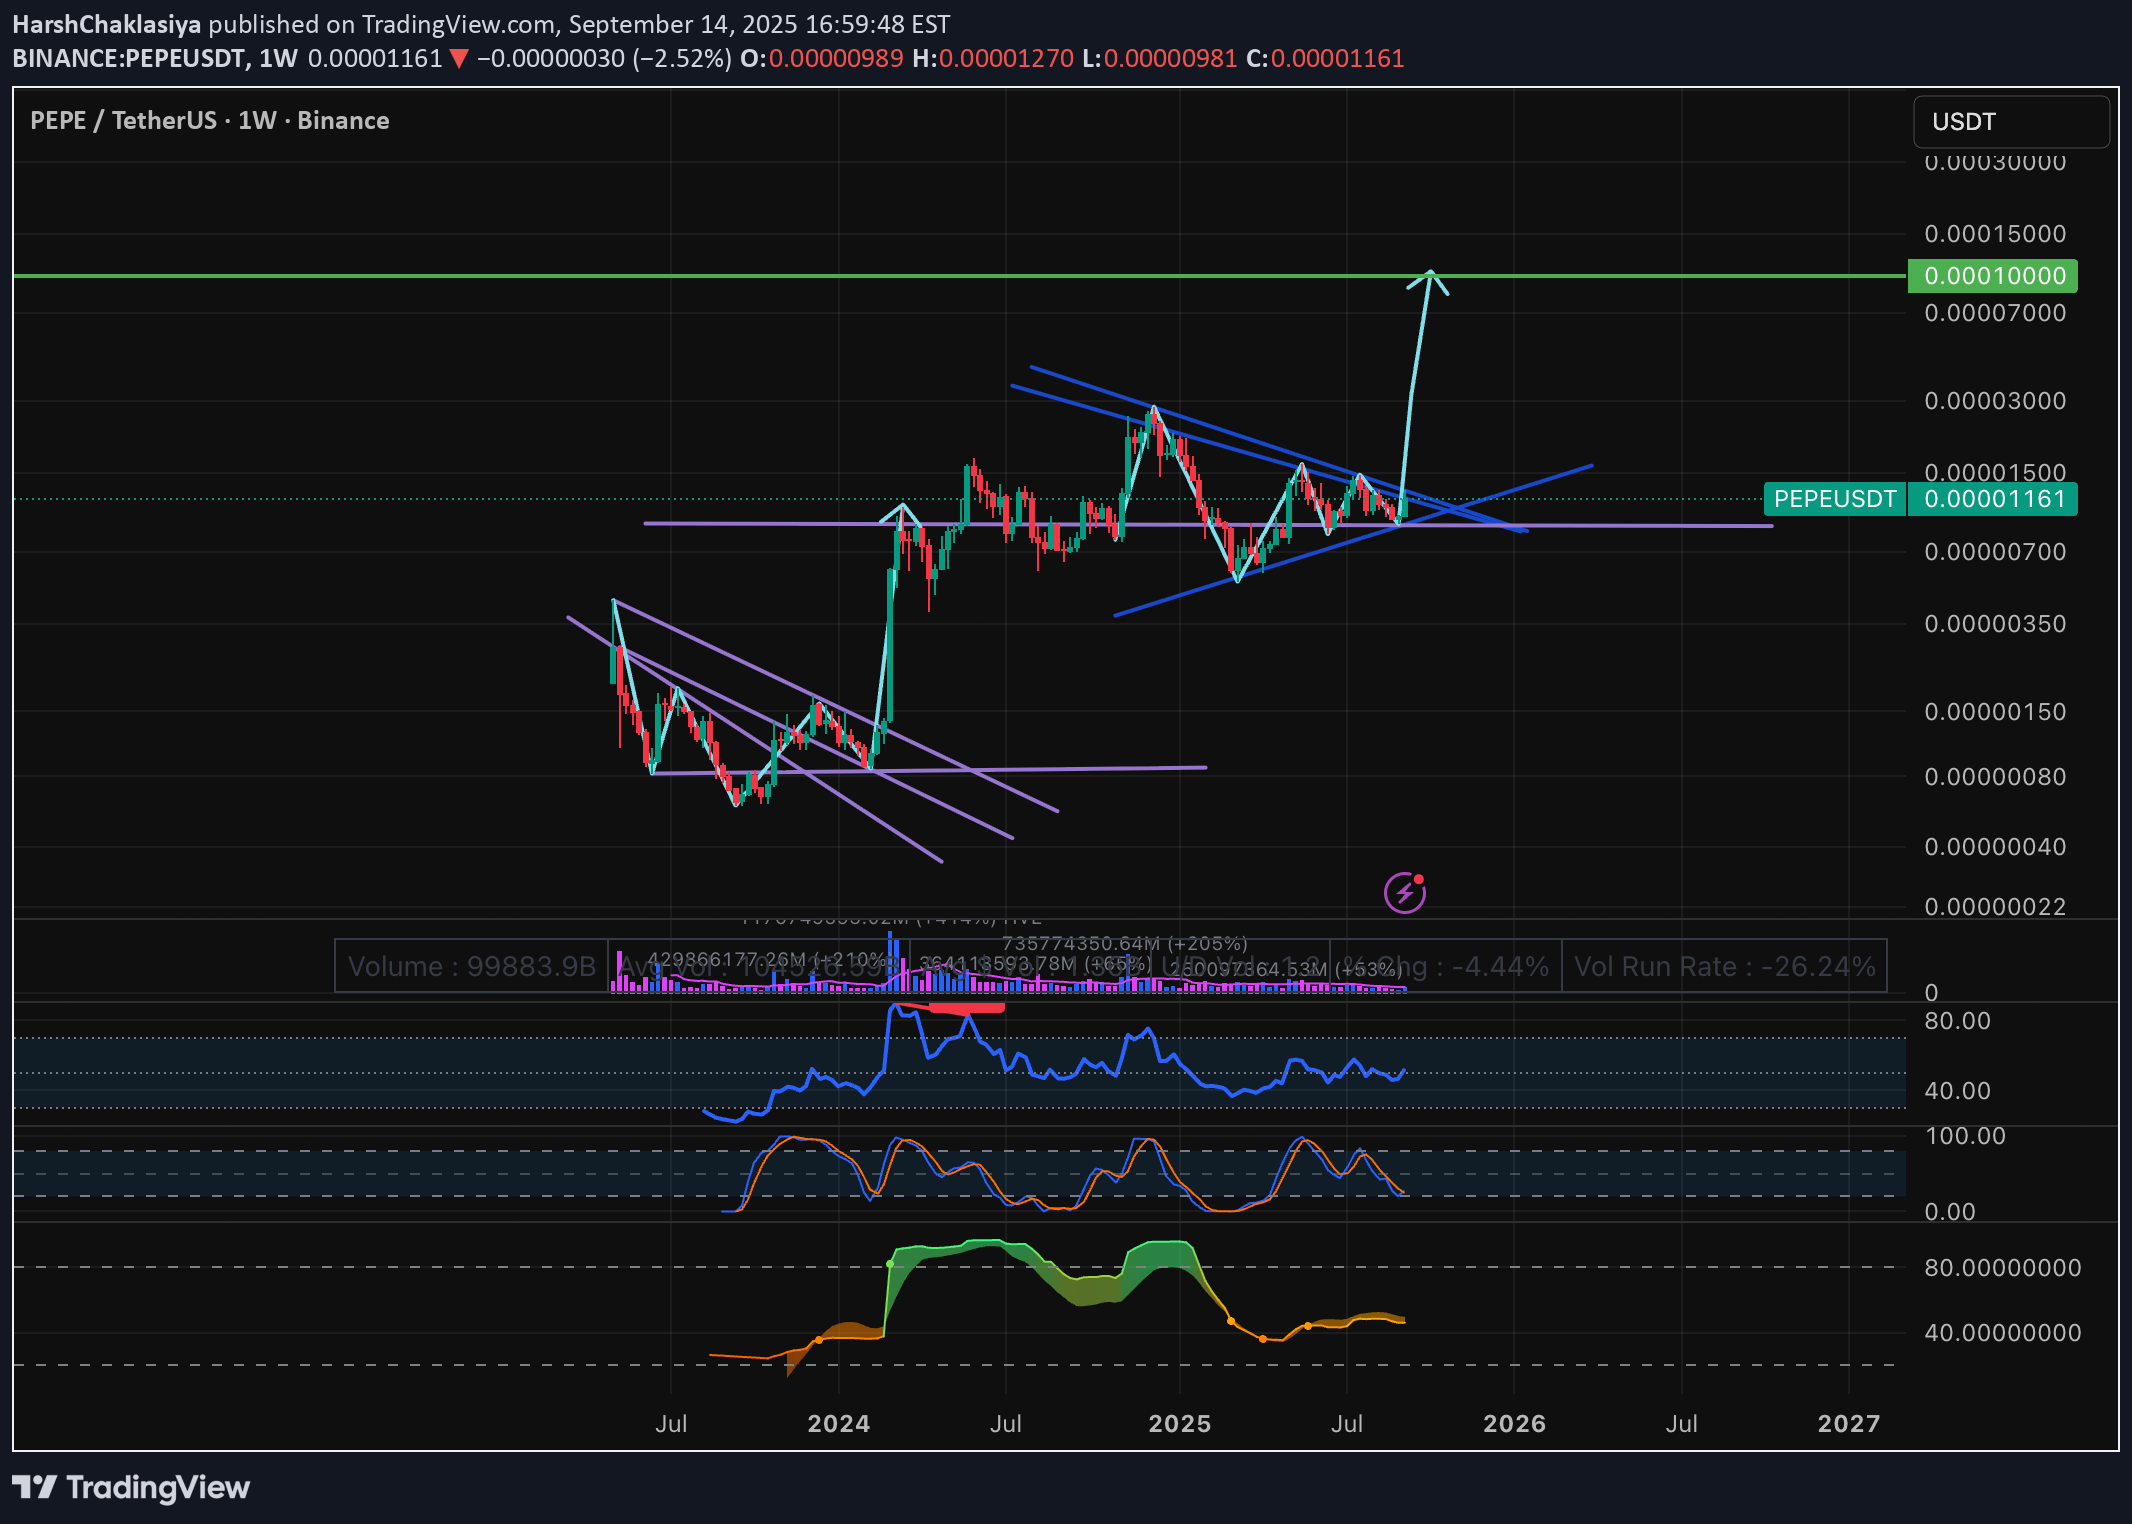This screenshot has height=1524, width=2132.
Task: Click the 0.00000700 price axis label
Action: (x=1995, y=552)
